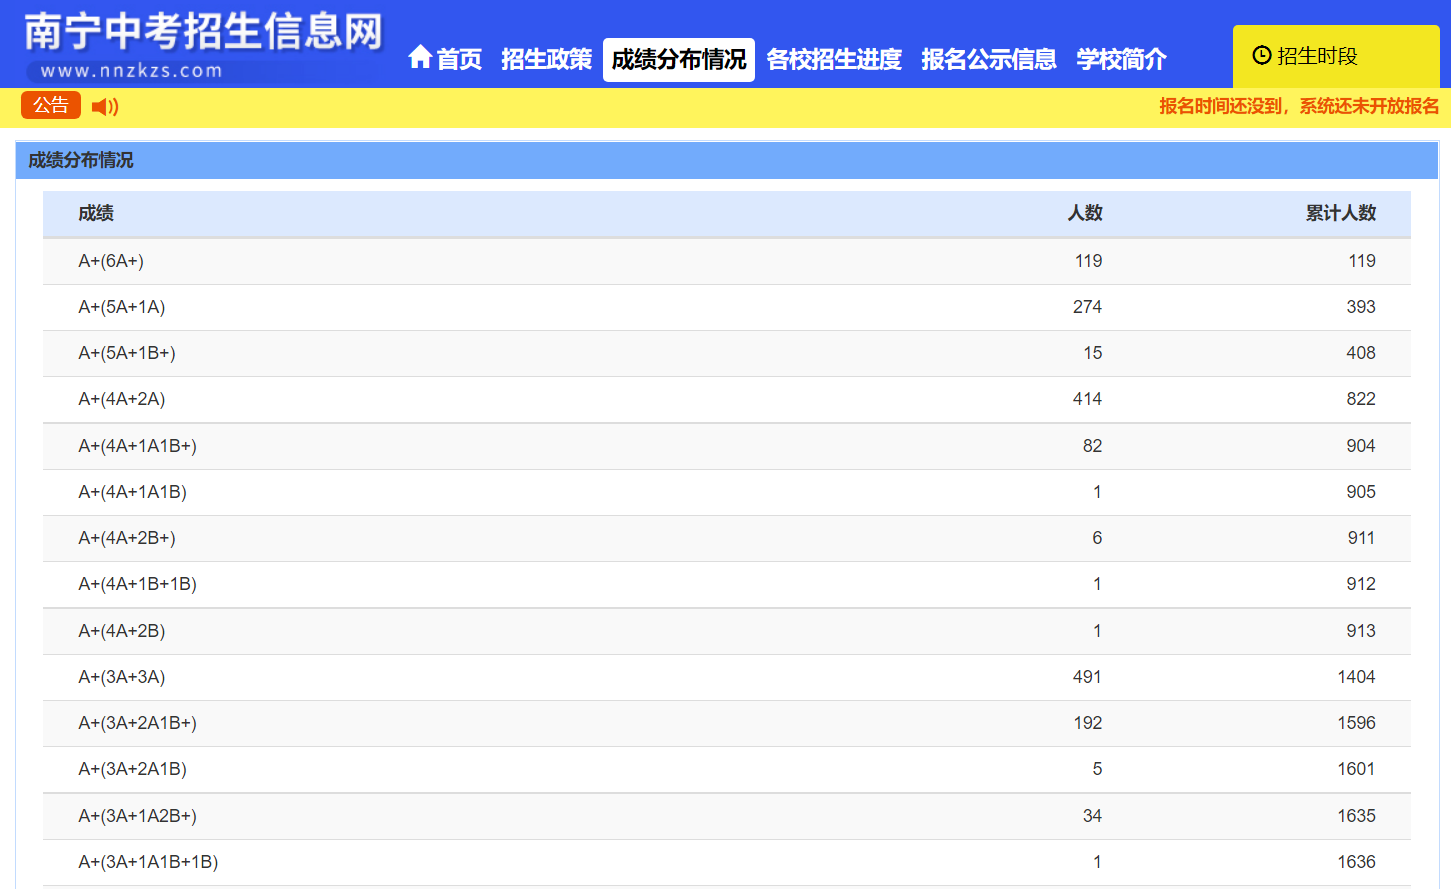This screenshot has height=889, width=1451.
Task: Click the 累计人数 column header
Action: coord(1340,213)
